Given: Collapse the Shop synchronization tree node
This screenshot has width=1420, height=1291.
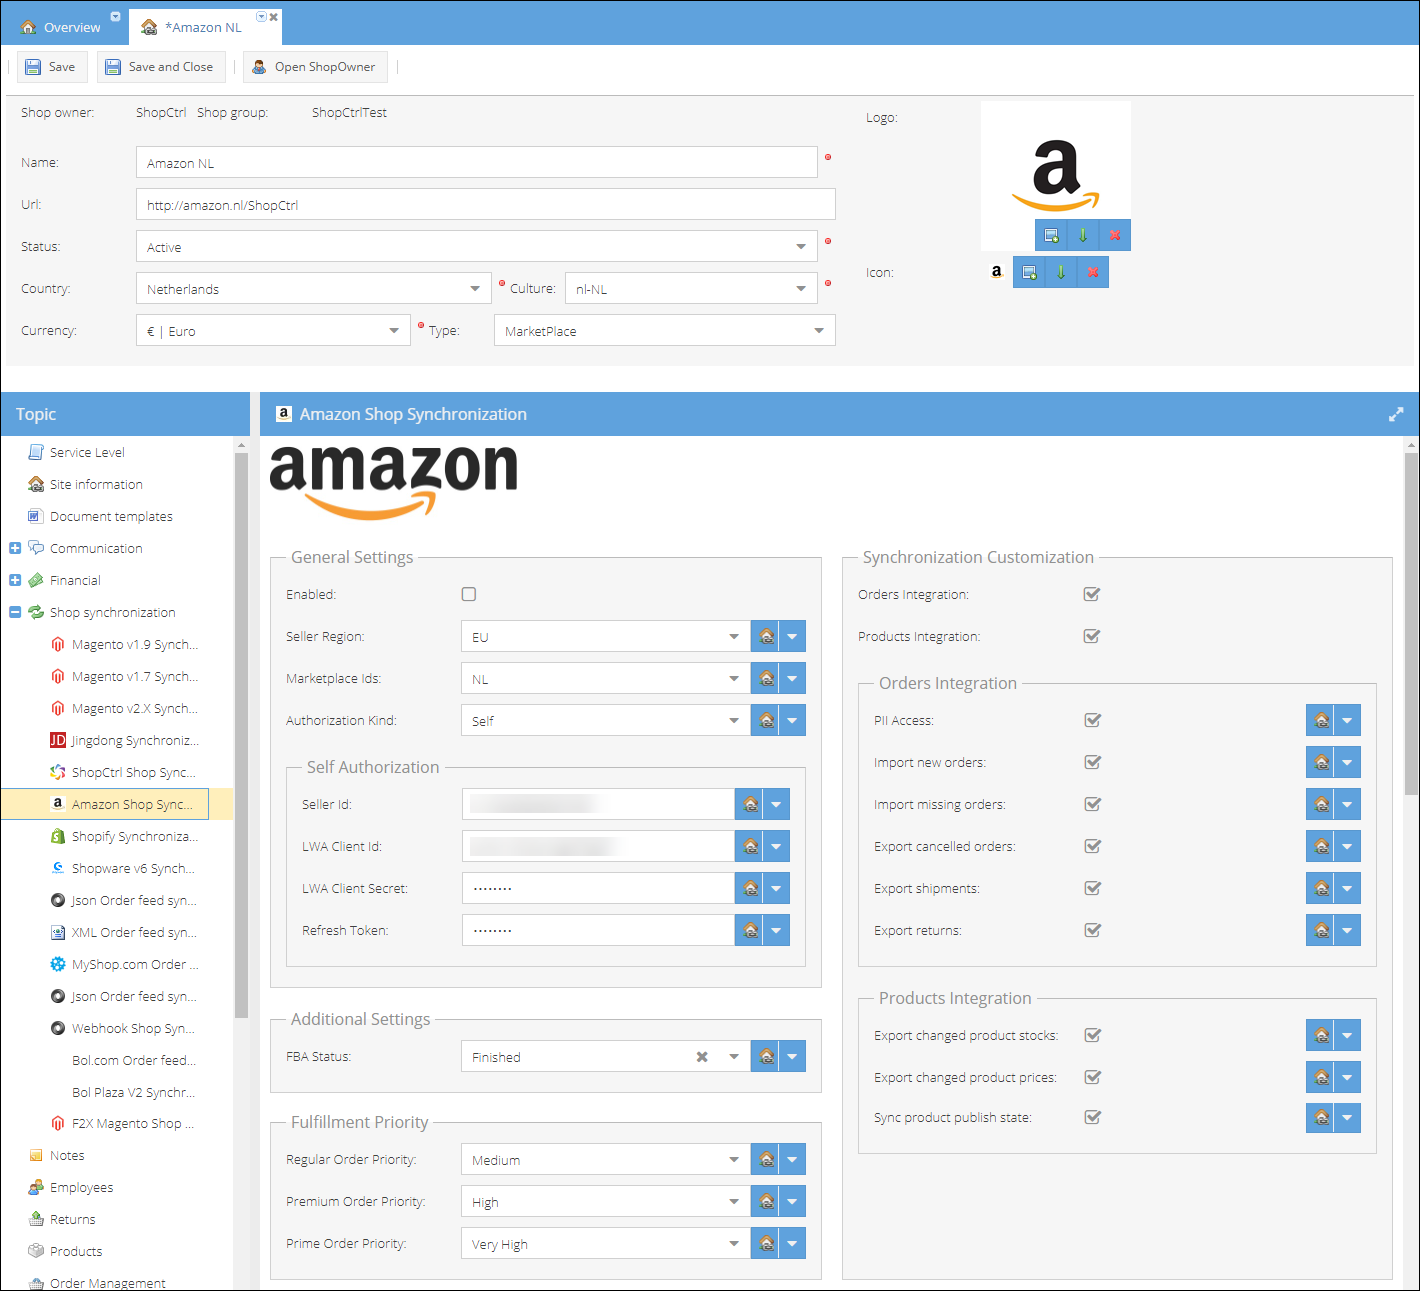Looking at the screenshot, I should click(15, 612).
